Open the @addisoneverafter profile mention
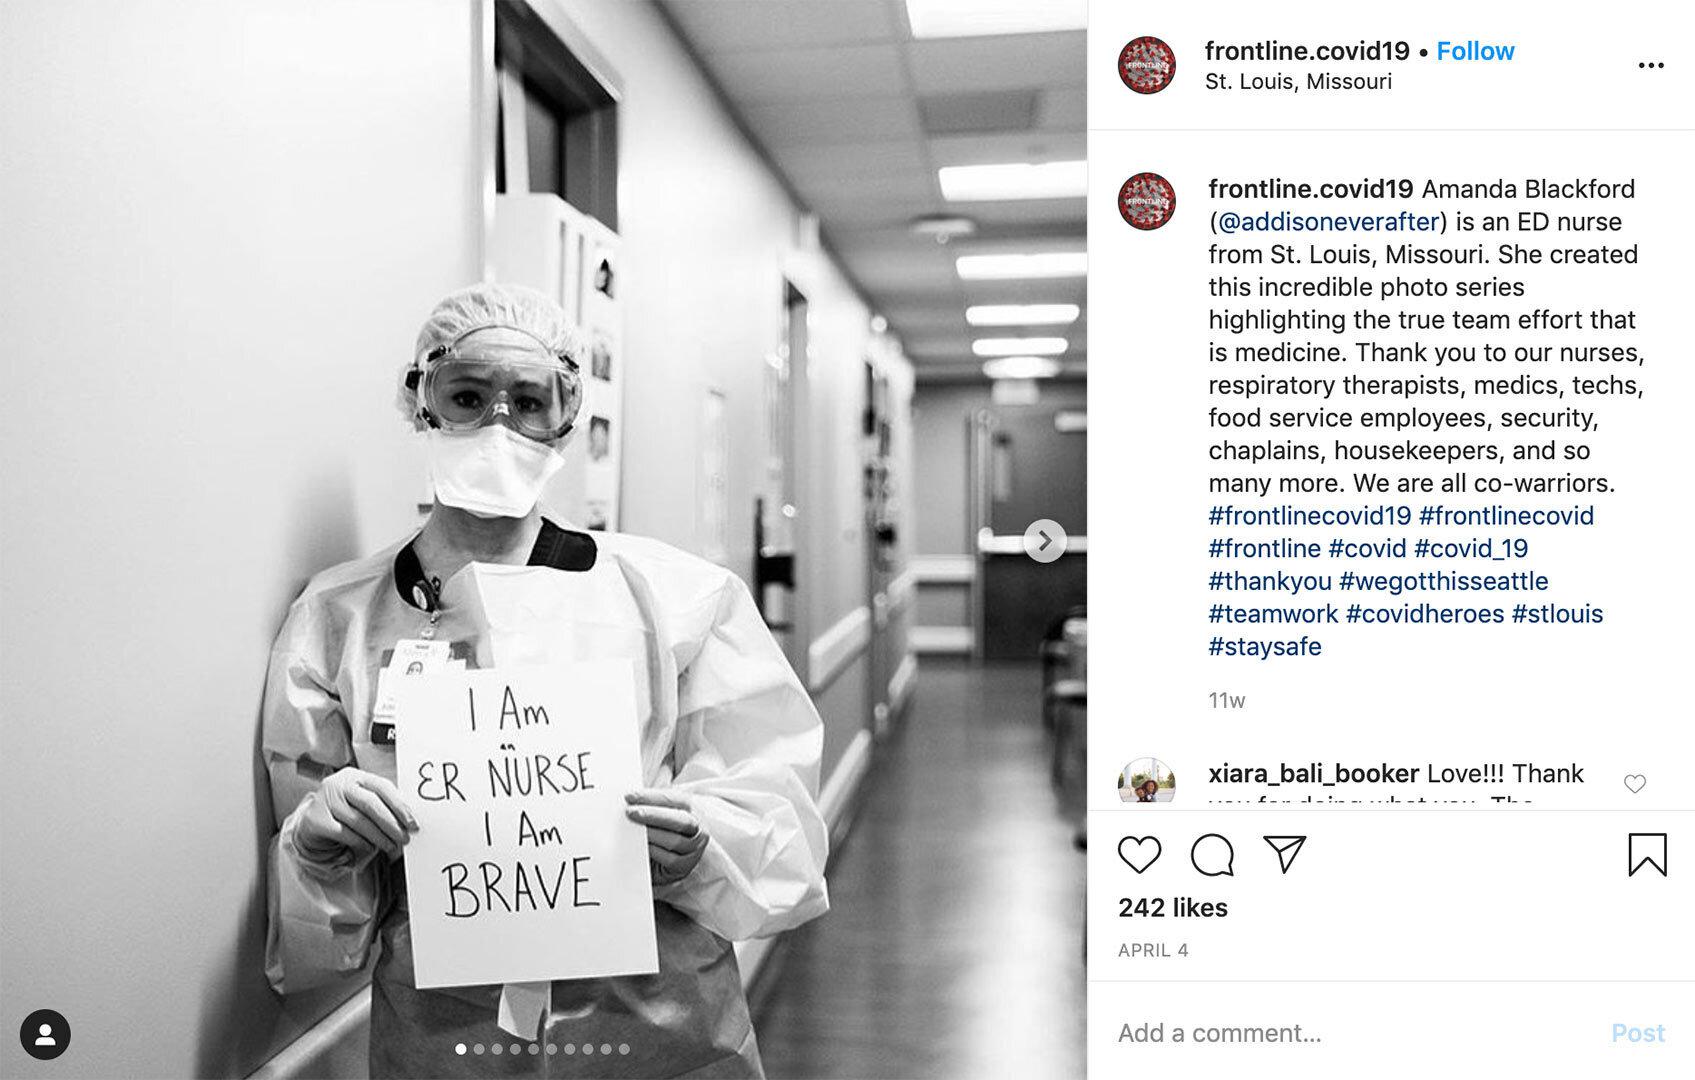The width and height of the screenshot is (1695, 1080). click(1328, 222)
